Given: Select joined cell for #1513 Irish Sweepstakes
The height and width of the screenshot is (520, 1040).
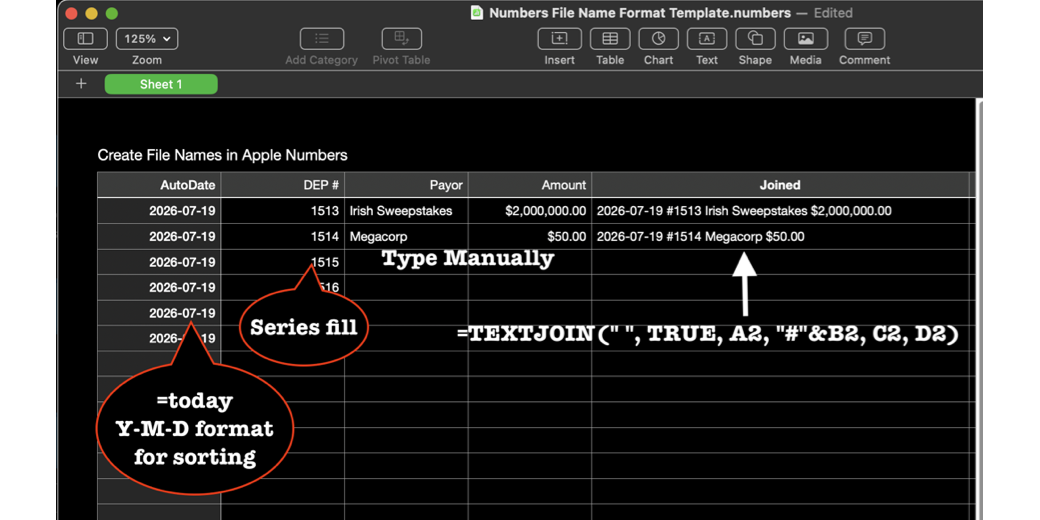Looking at the screenshot, I should point(780,211).
